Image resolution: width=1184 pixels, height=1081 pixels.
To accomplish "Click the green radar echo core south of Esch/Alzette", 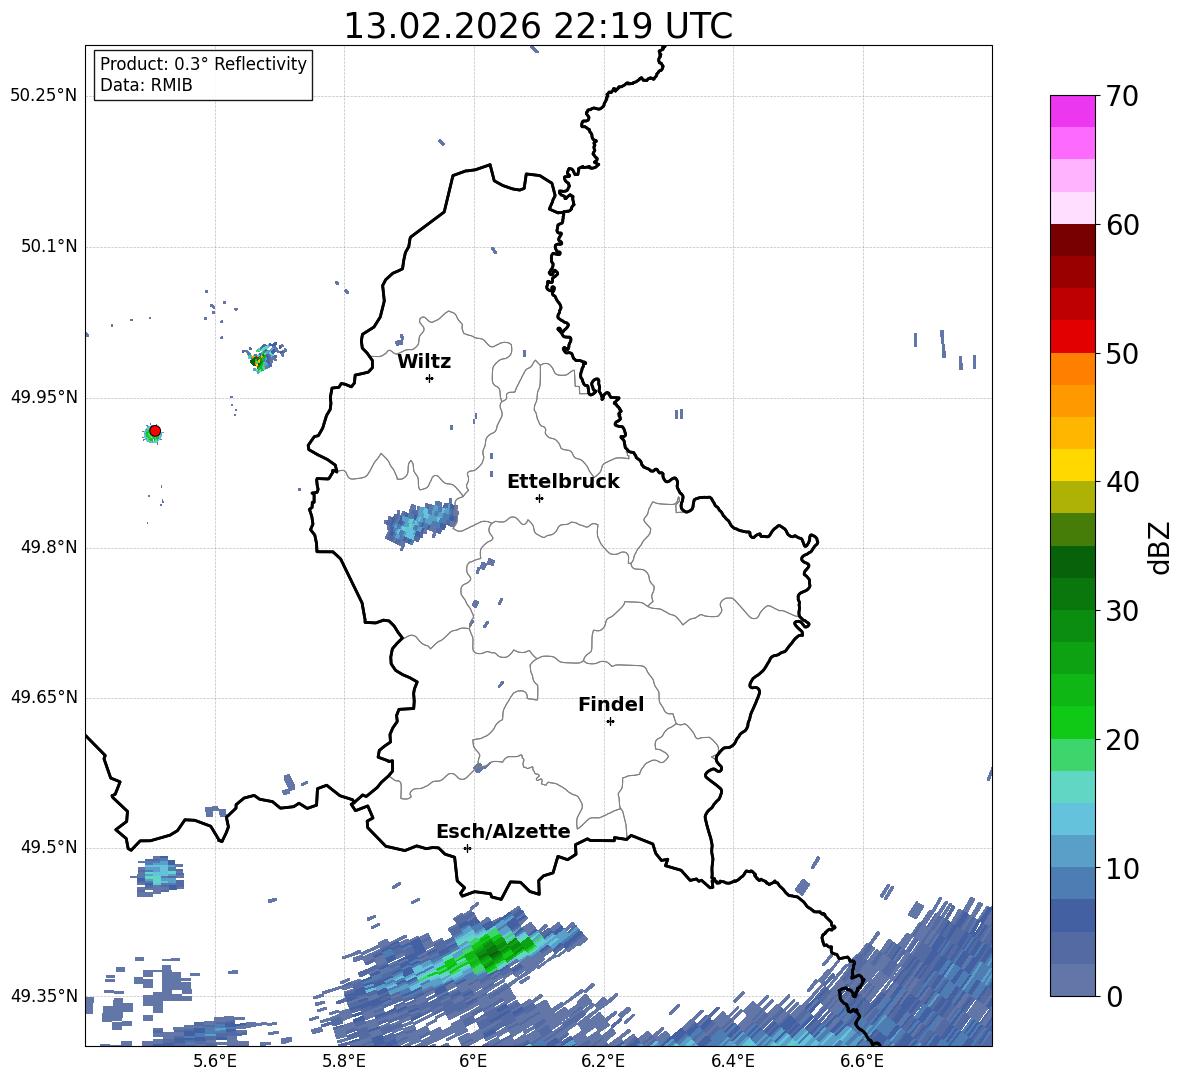I will point(491,950).
